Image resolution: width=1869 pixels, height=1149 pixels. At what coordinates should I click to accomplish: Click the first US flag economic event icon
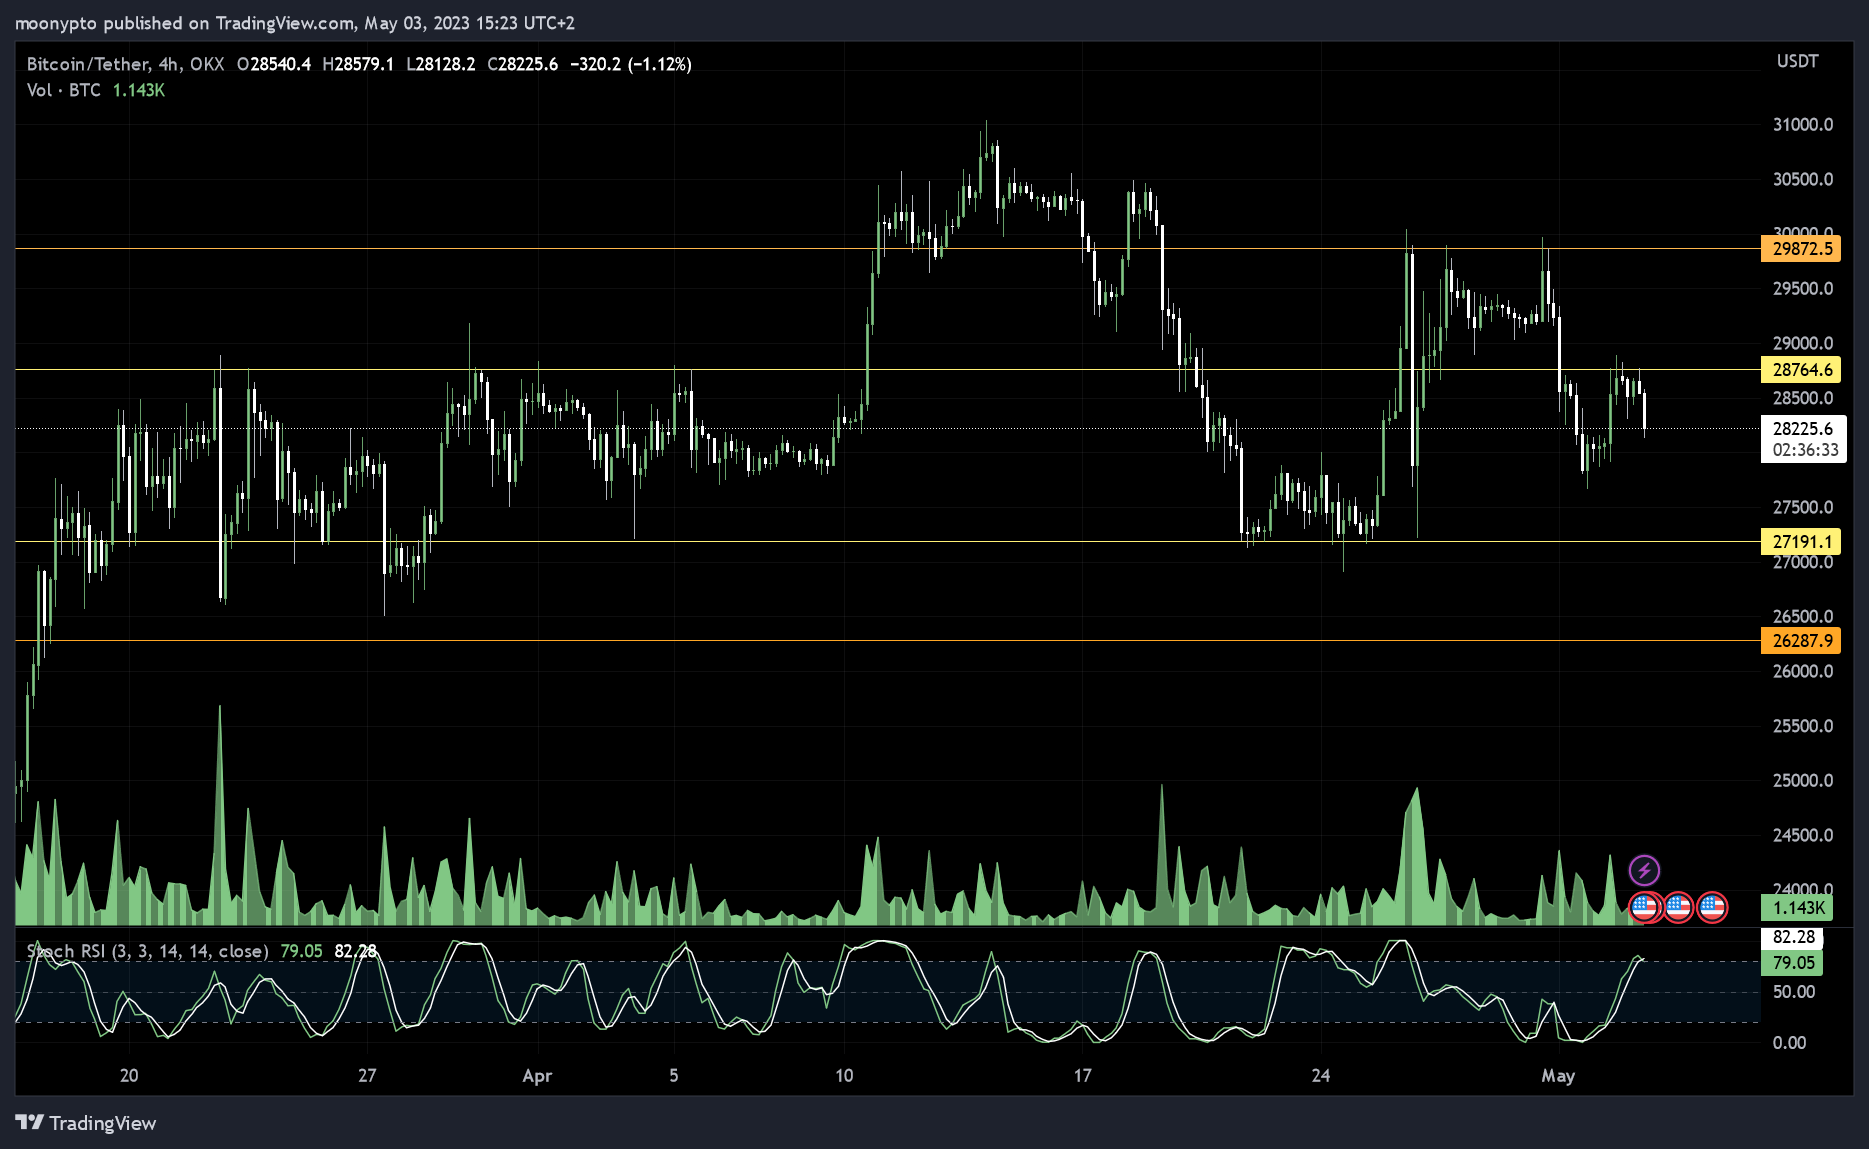1645,907
